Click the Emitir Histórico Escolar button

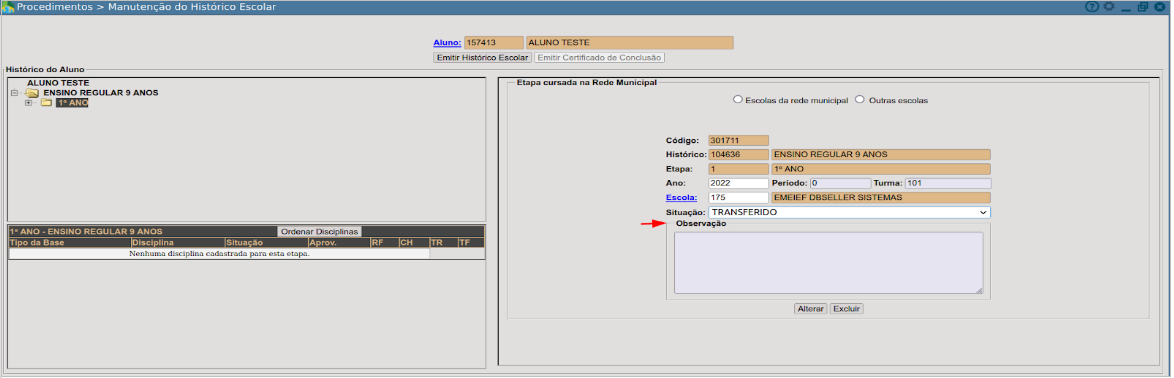[482, 58]
